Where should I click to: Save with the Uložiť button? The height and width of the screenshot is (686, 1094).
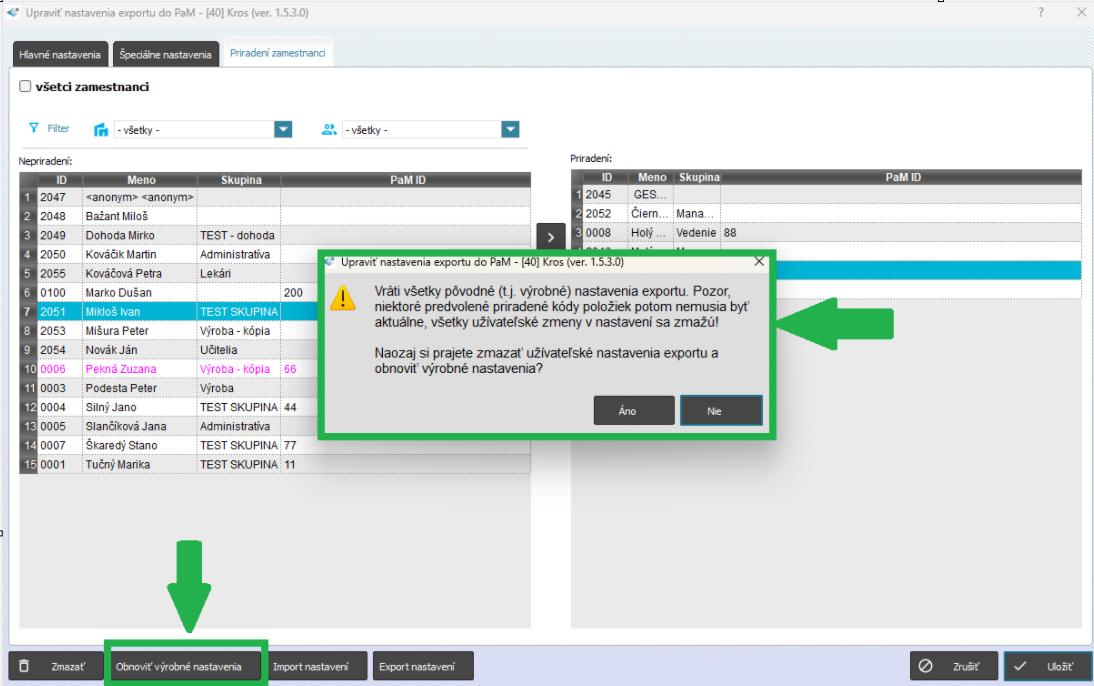coord(1046,666)
